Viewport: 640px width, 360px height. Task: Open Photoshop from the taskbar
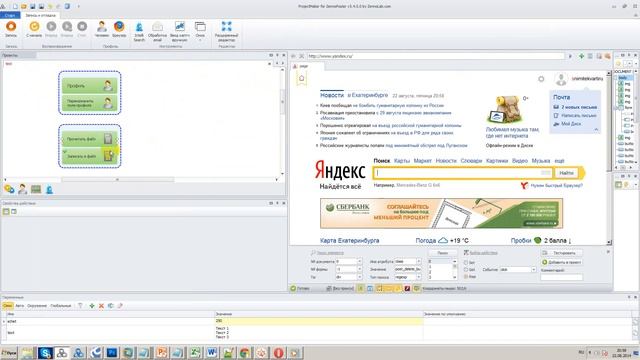coord(112,353)
